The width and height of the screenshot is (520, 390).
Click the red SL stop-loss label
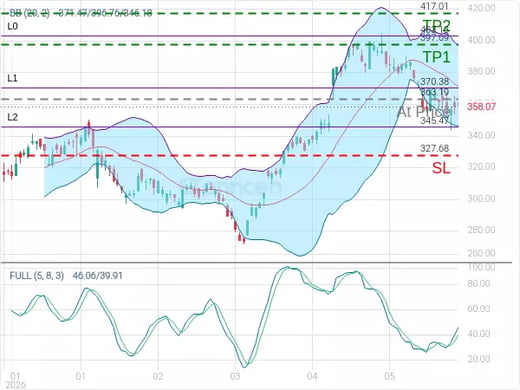click(x=441, y=168)
